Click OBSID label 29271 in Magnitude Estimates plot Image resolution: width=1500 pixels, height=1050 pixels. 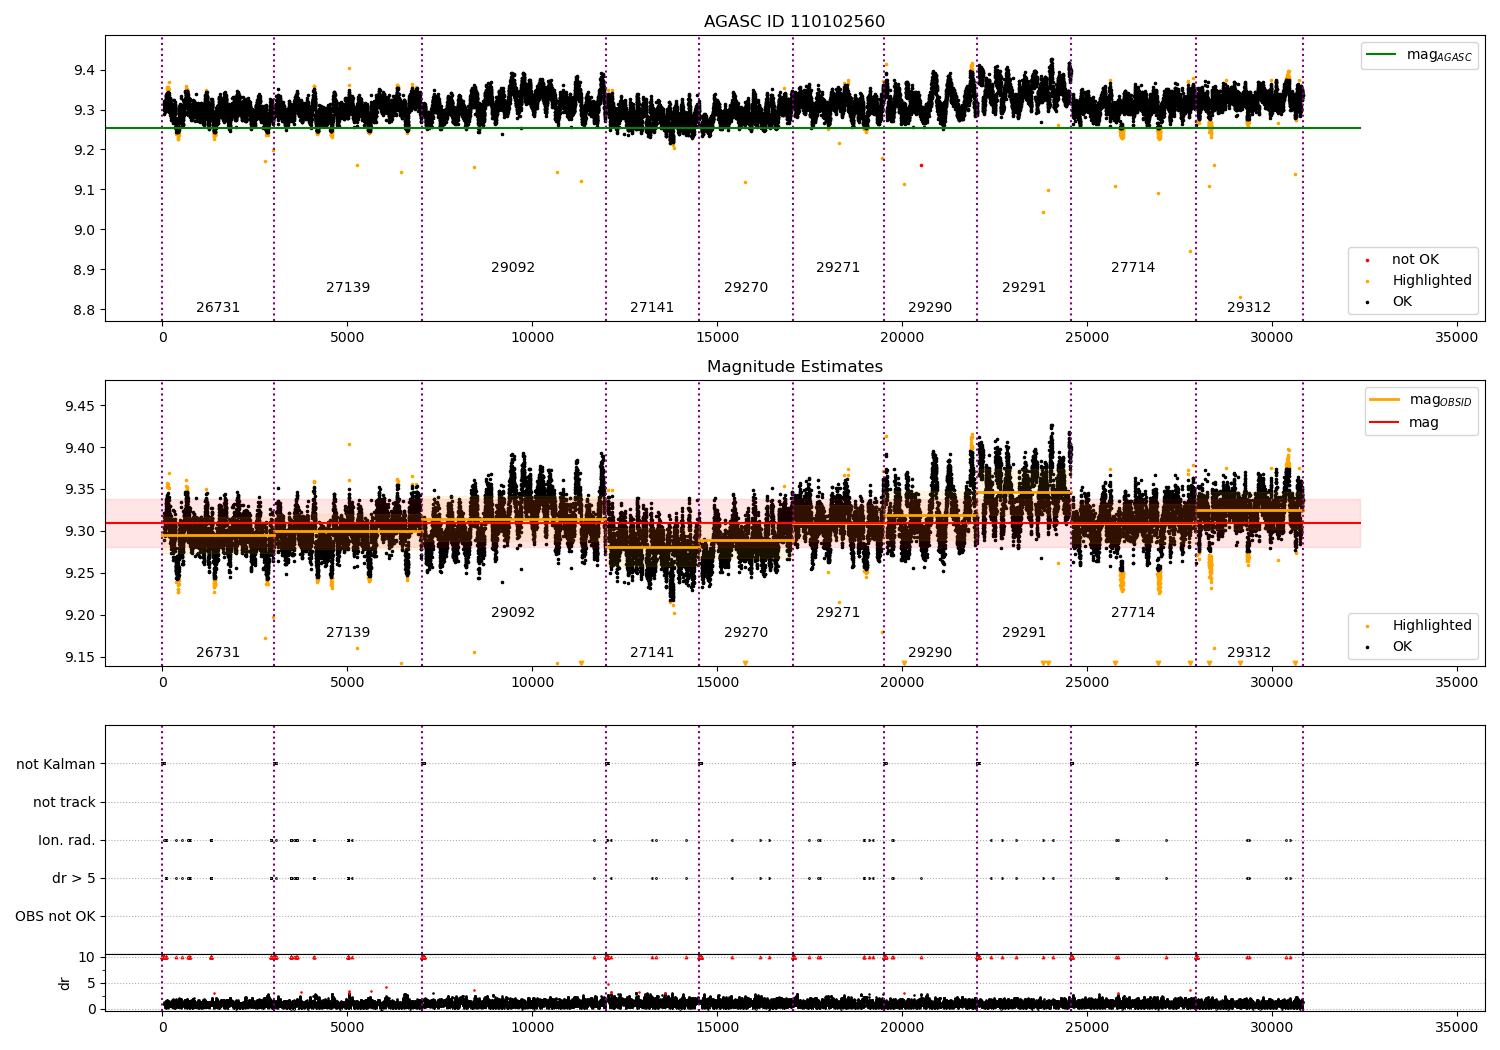(838, 613)
